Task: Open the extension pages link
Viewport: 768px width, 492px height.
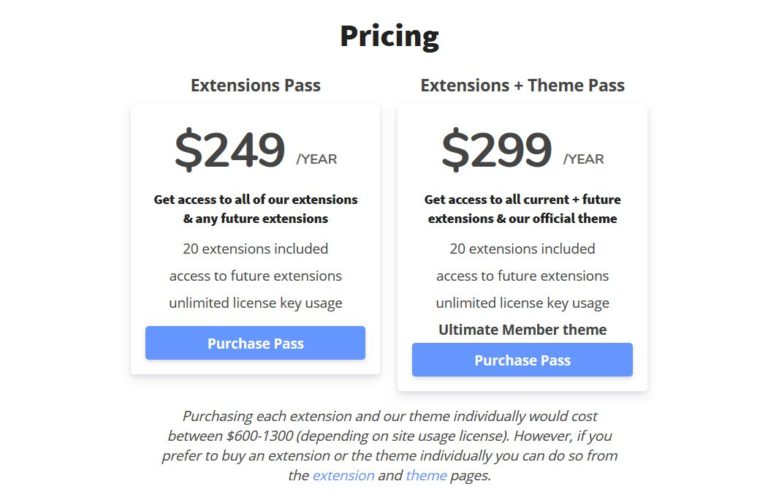Action: pyautogui.click(x=343, y=475)
